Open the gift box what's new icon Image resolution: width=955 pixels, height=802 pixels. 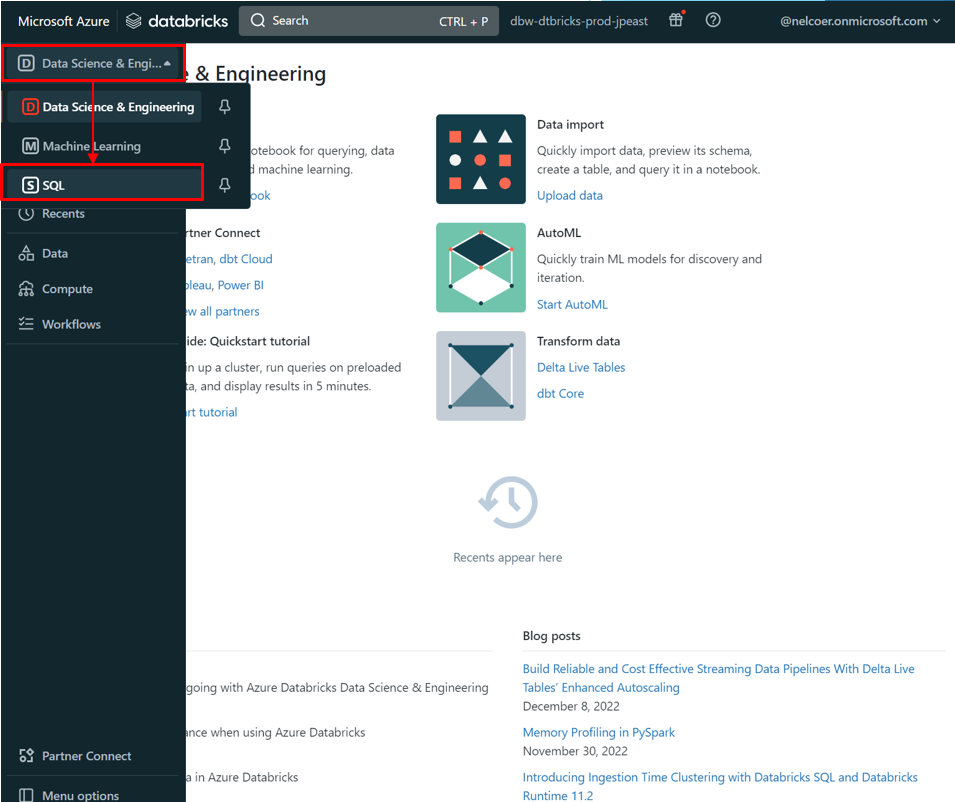pos(676,20)
